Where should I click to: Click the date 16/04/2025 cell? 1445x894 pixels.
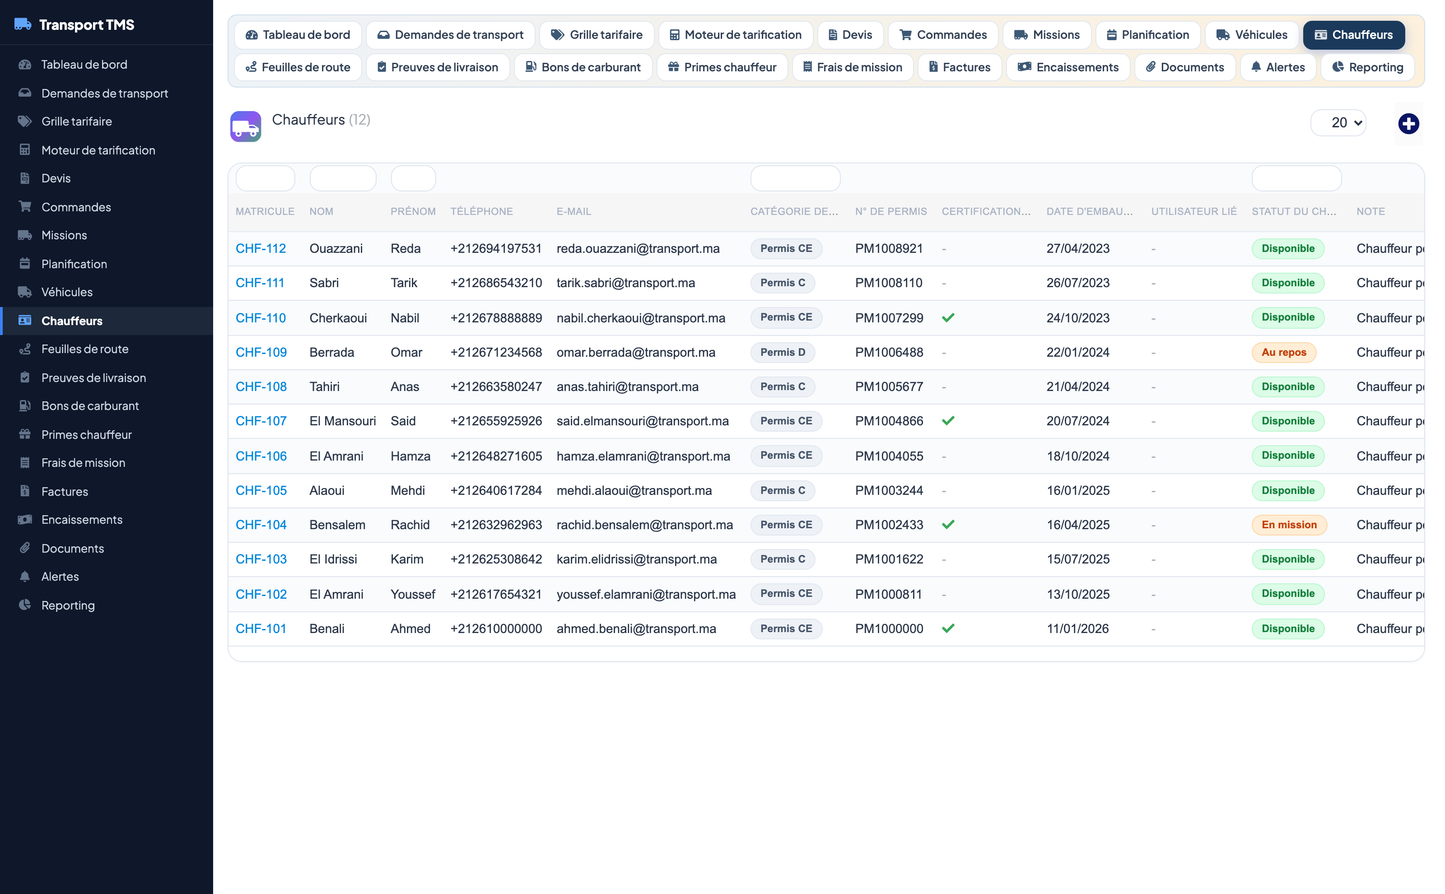point(1078,525)
